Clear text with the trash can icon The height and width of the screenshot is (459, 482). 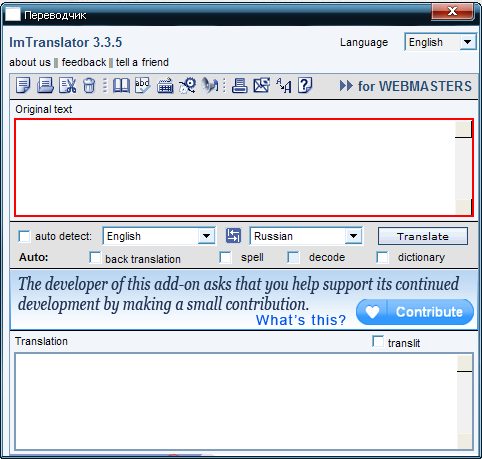89,85
